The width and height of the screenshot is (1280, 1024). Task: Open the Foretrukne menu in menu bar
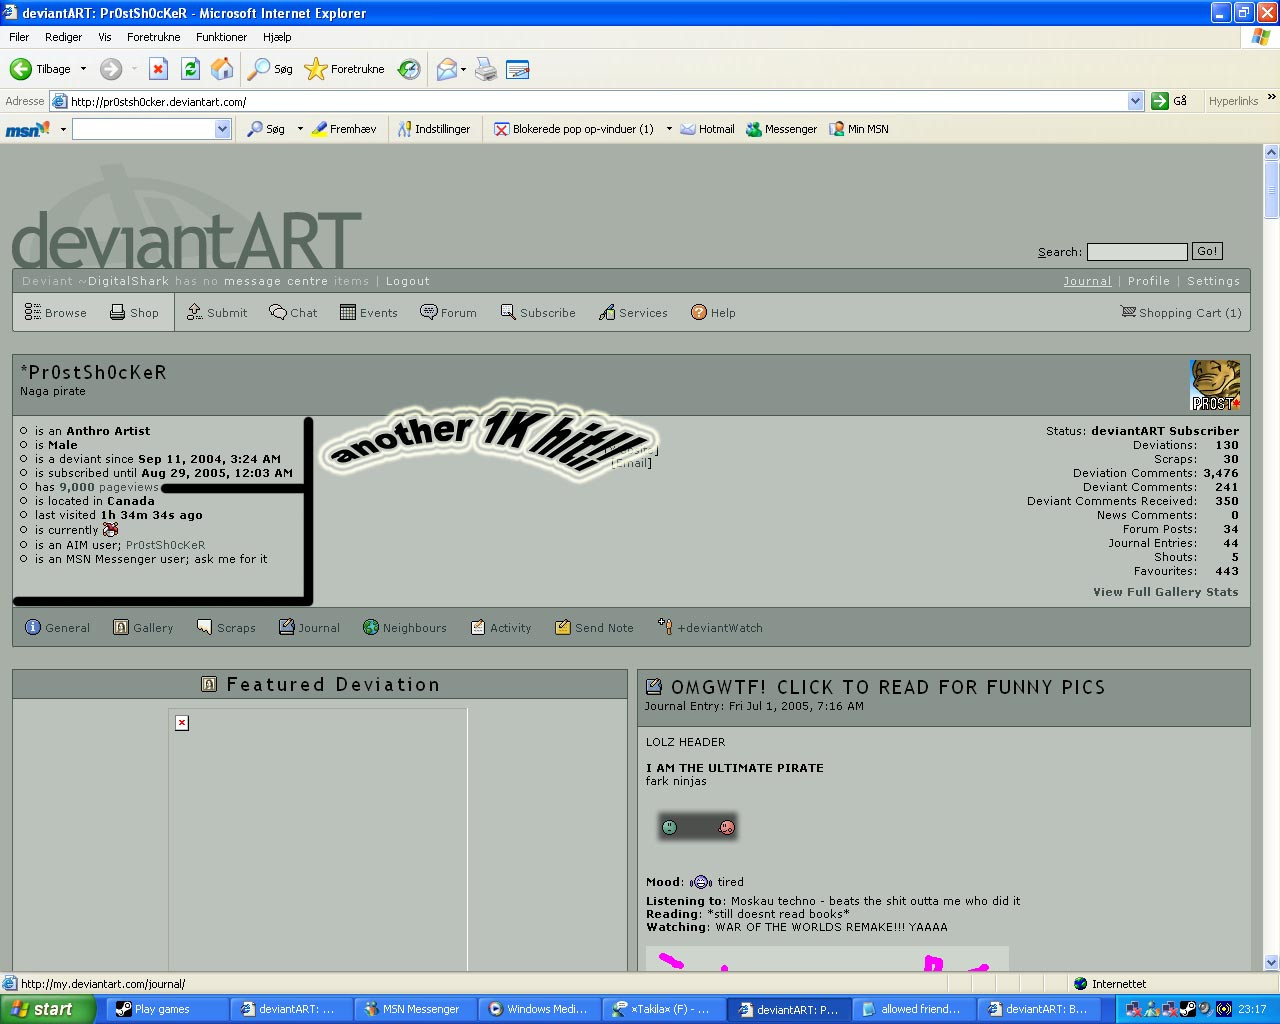click(154, 37)
